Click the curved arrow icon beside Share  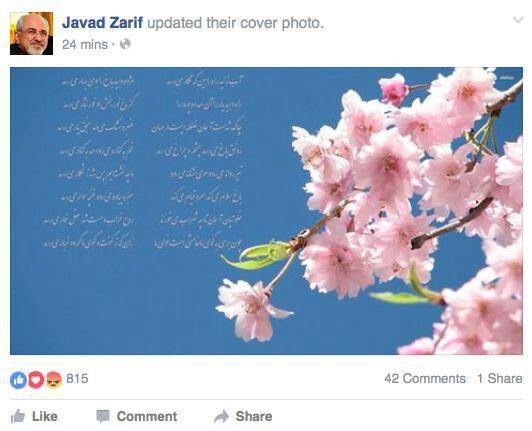point(222,417)
